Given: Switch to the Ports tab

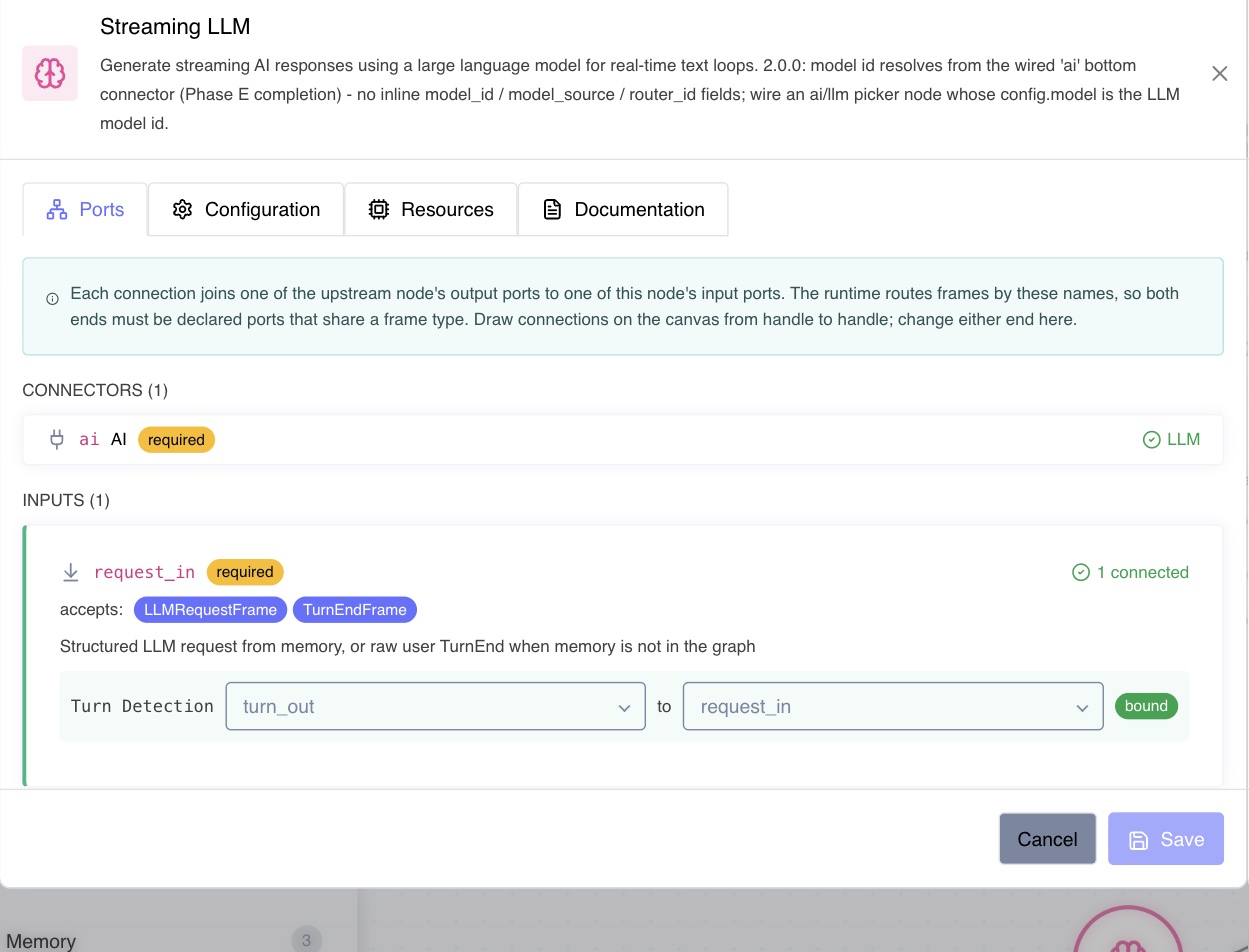Looking at the screenshot, I should 85,209.
